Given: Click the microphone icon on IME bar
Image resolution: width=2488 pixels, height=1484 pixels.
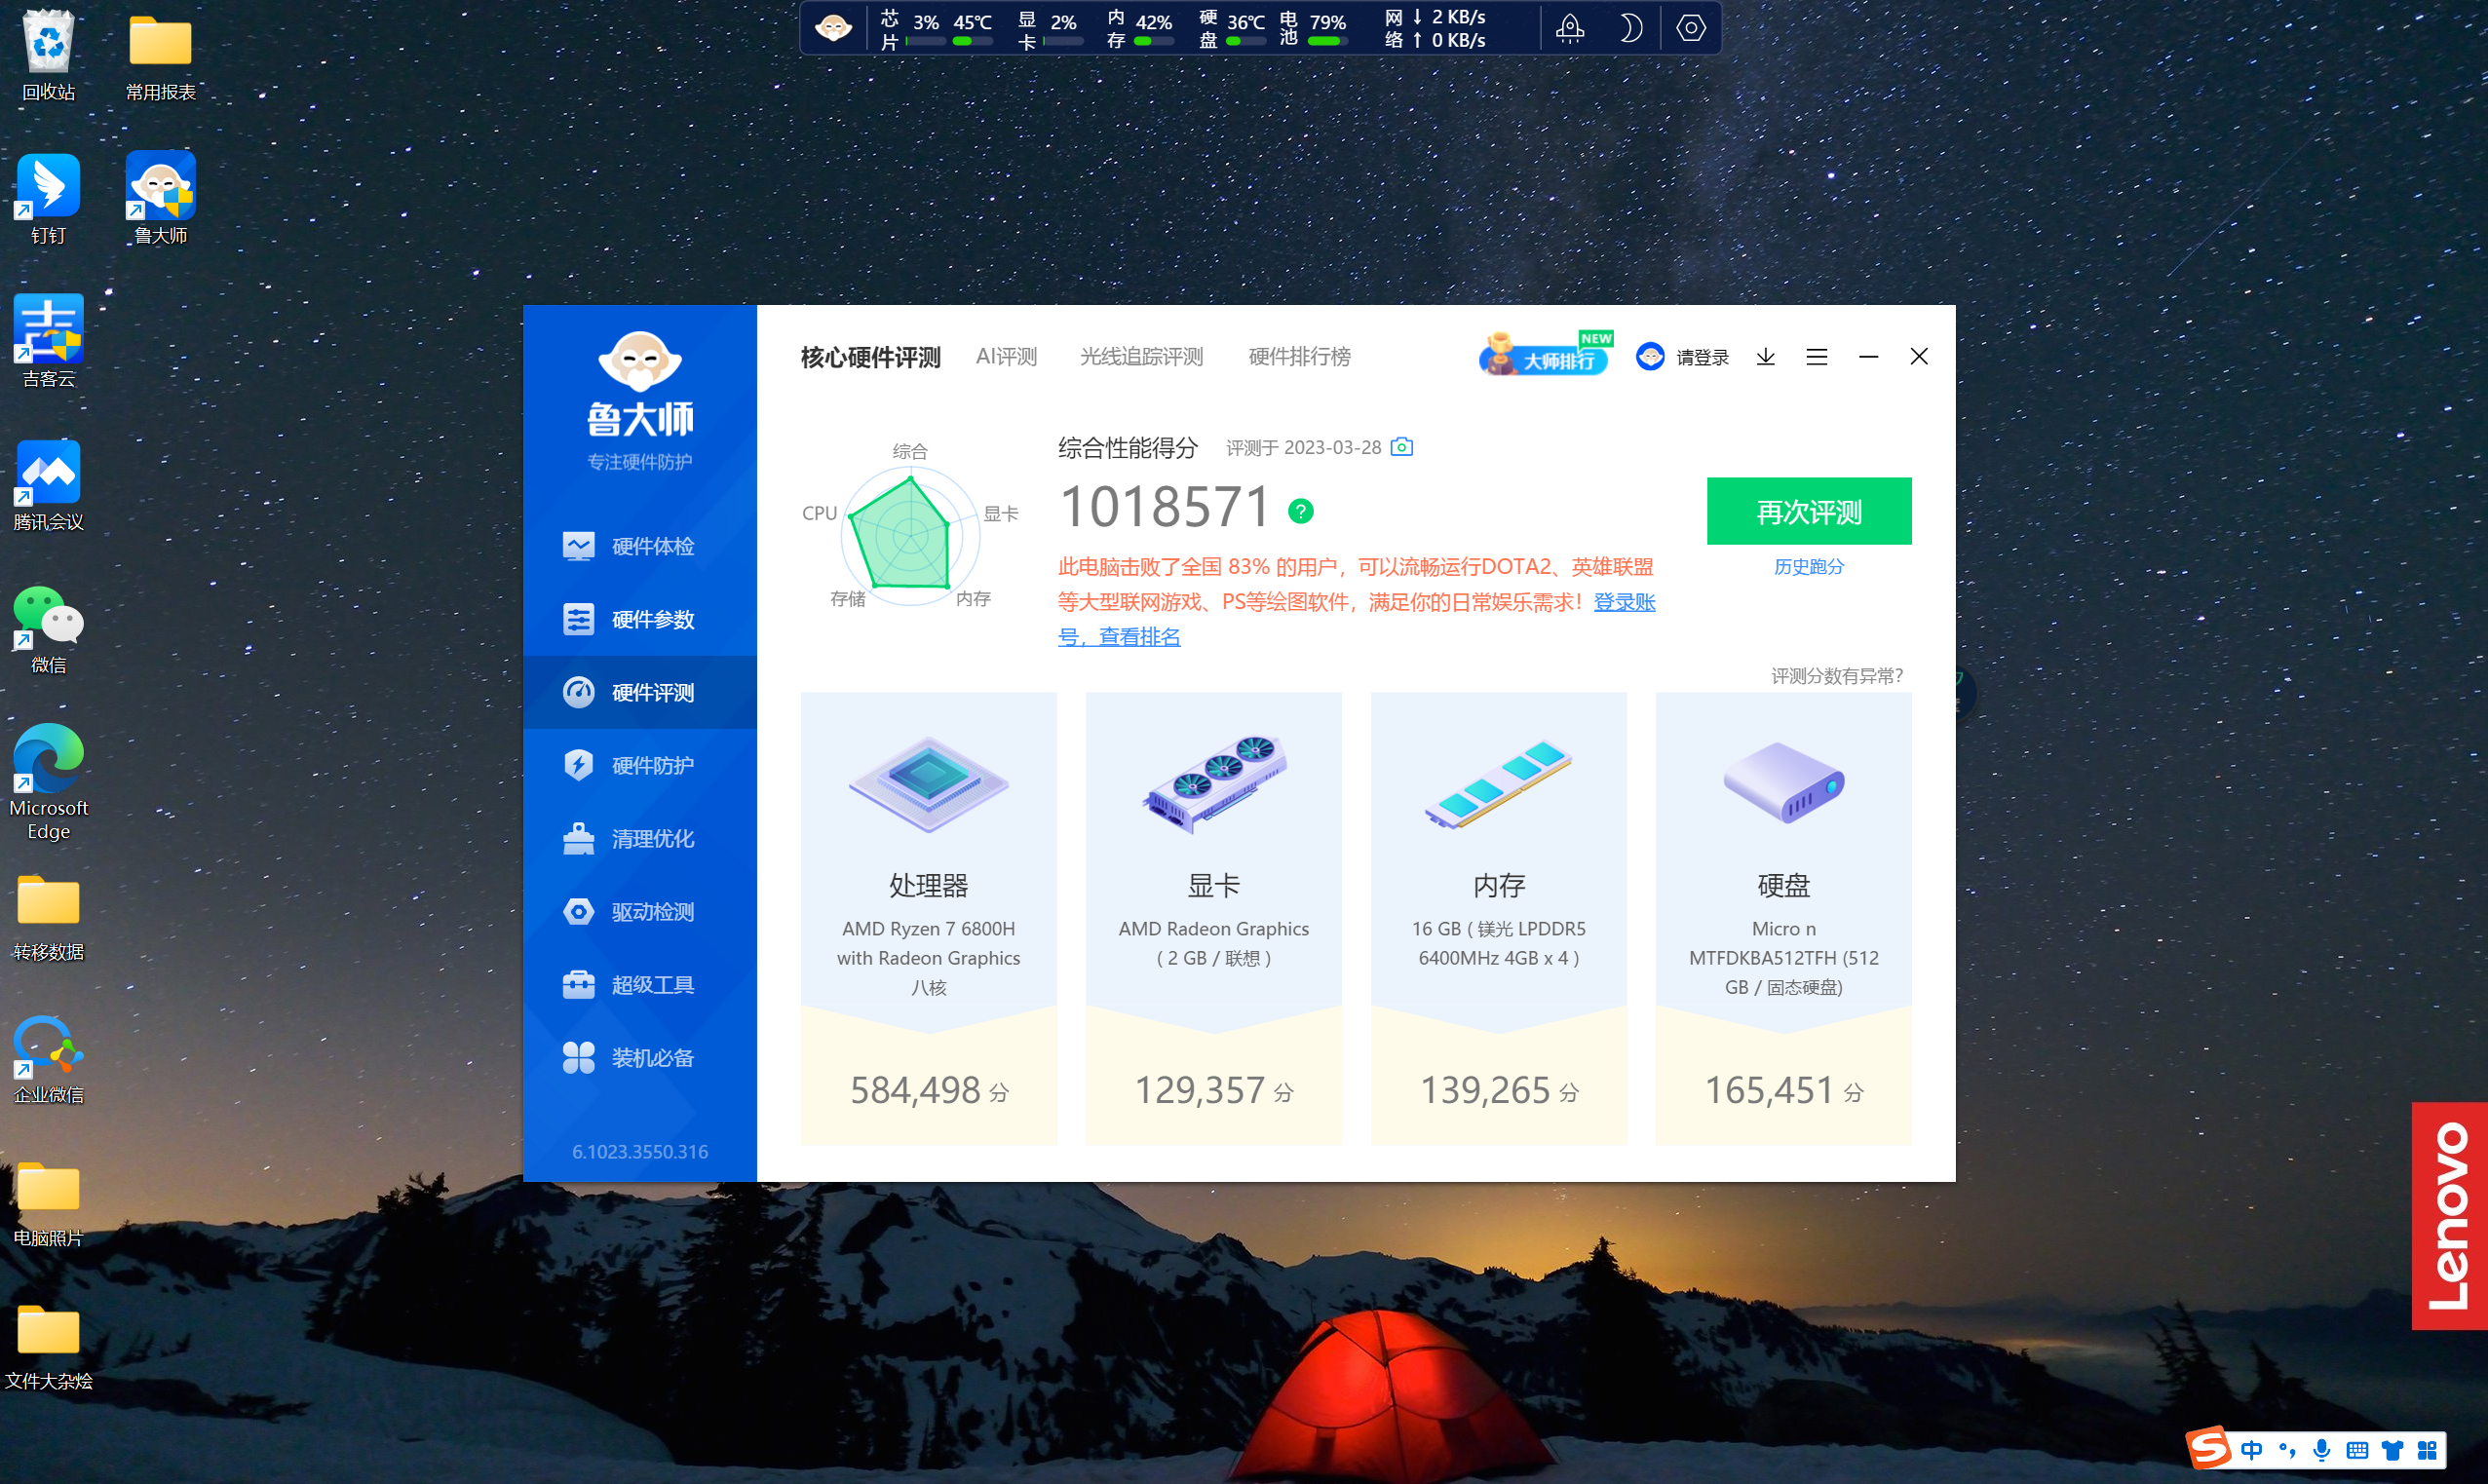Looking at the screenshot, I should (x=2322, y=1450).
